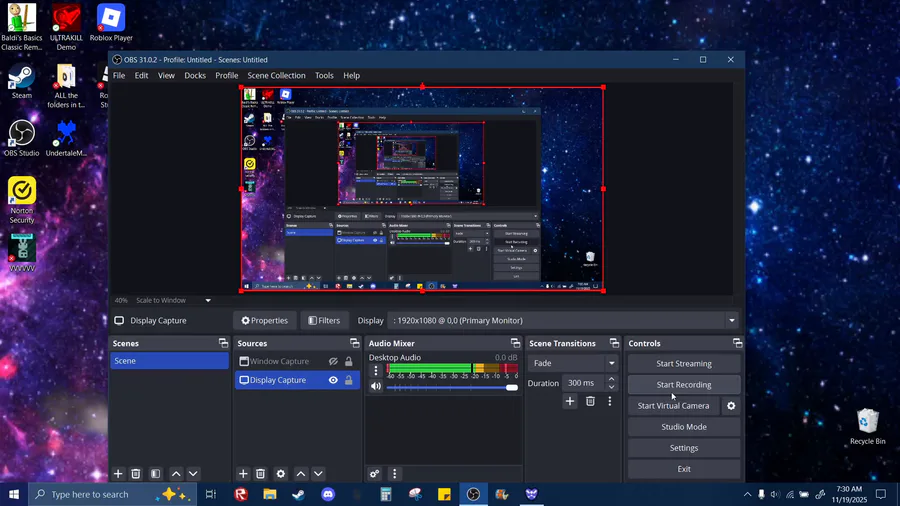Viewport: 900px width, 506px height.
Task: Open source properties gear in Sources panel
Action: [x=281, y=474]
